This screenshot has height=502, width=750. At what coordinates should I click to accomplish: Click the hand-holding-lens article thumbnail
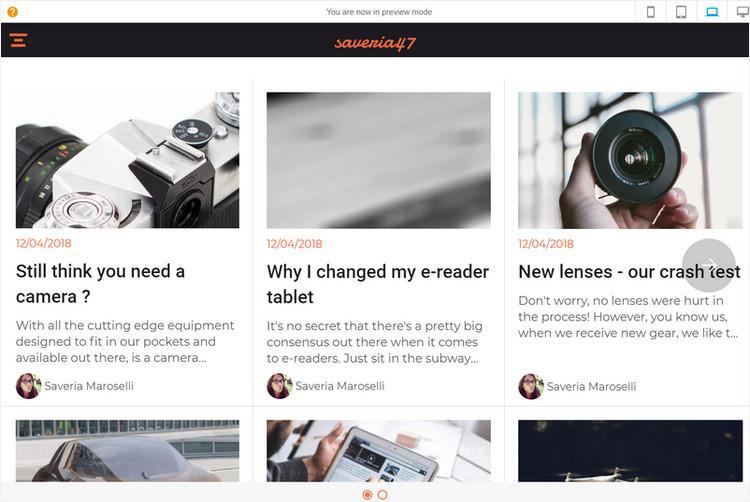[630, 160]
